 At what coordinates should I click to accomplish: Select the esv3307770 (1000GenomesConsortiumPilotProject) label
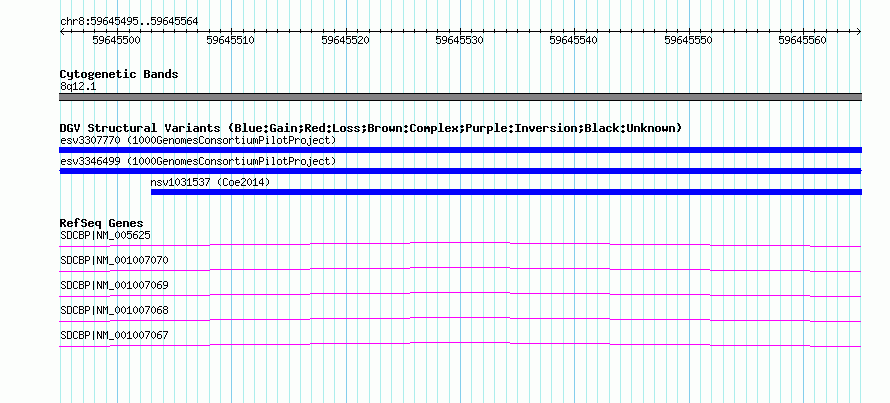[198, 140]
